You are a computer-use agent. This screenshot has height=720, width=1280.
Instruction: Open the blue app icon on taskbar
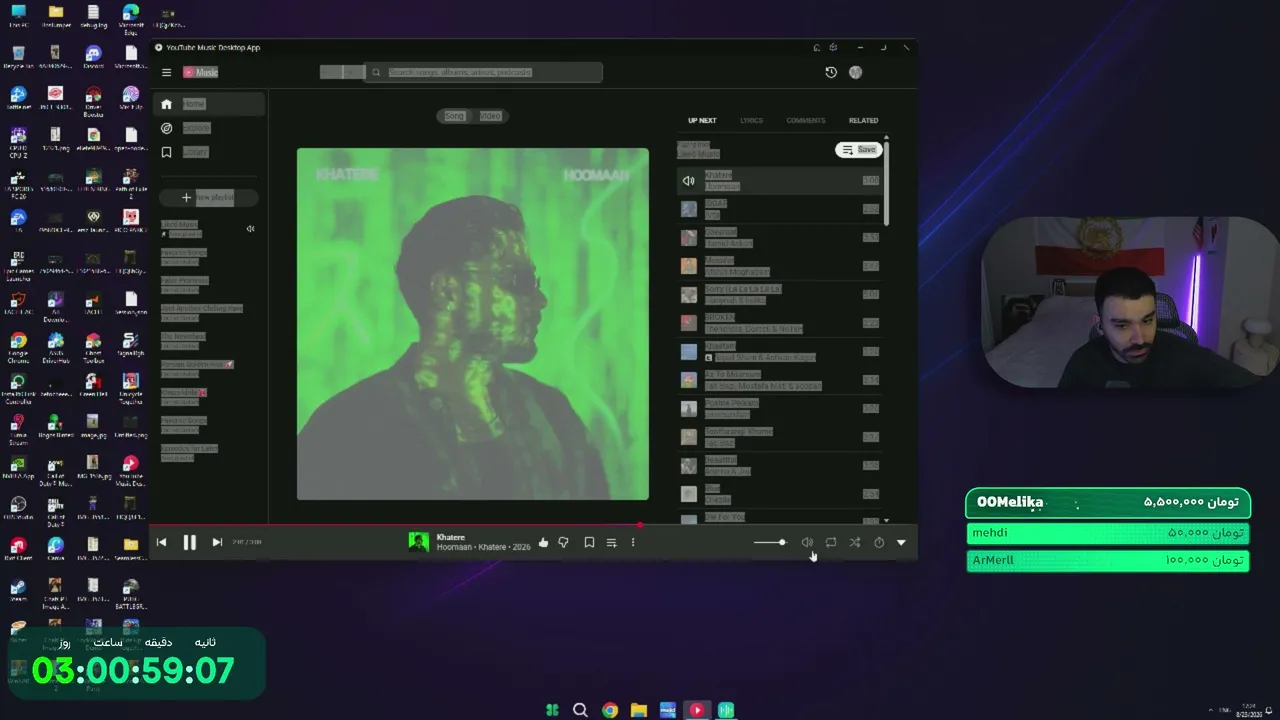668,710
